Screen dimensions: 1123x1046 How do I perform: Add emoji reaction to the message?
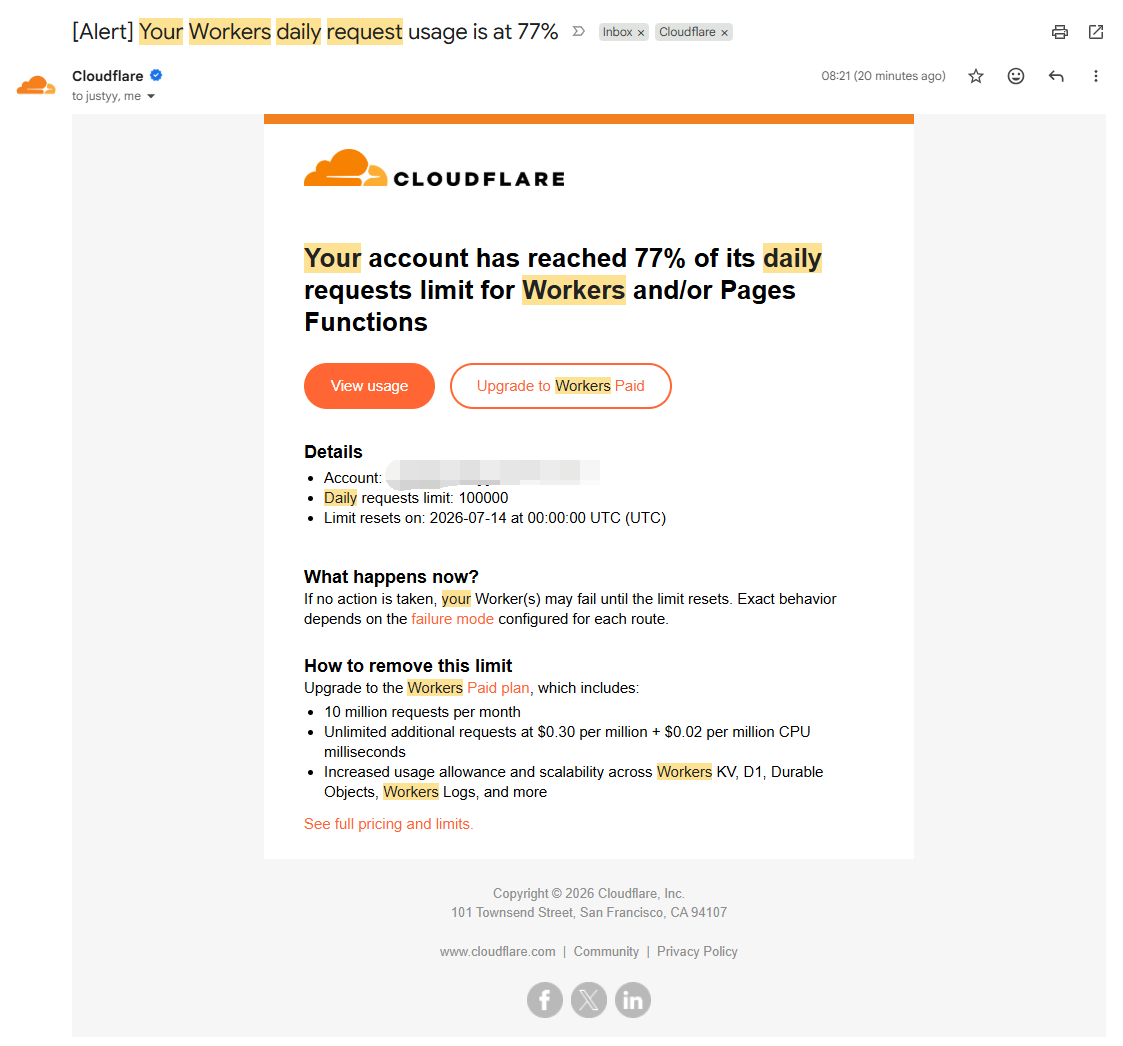(x=1016, y=76)
